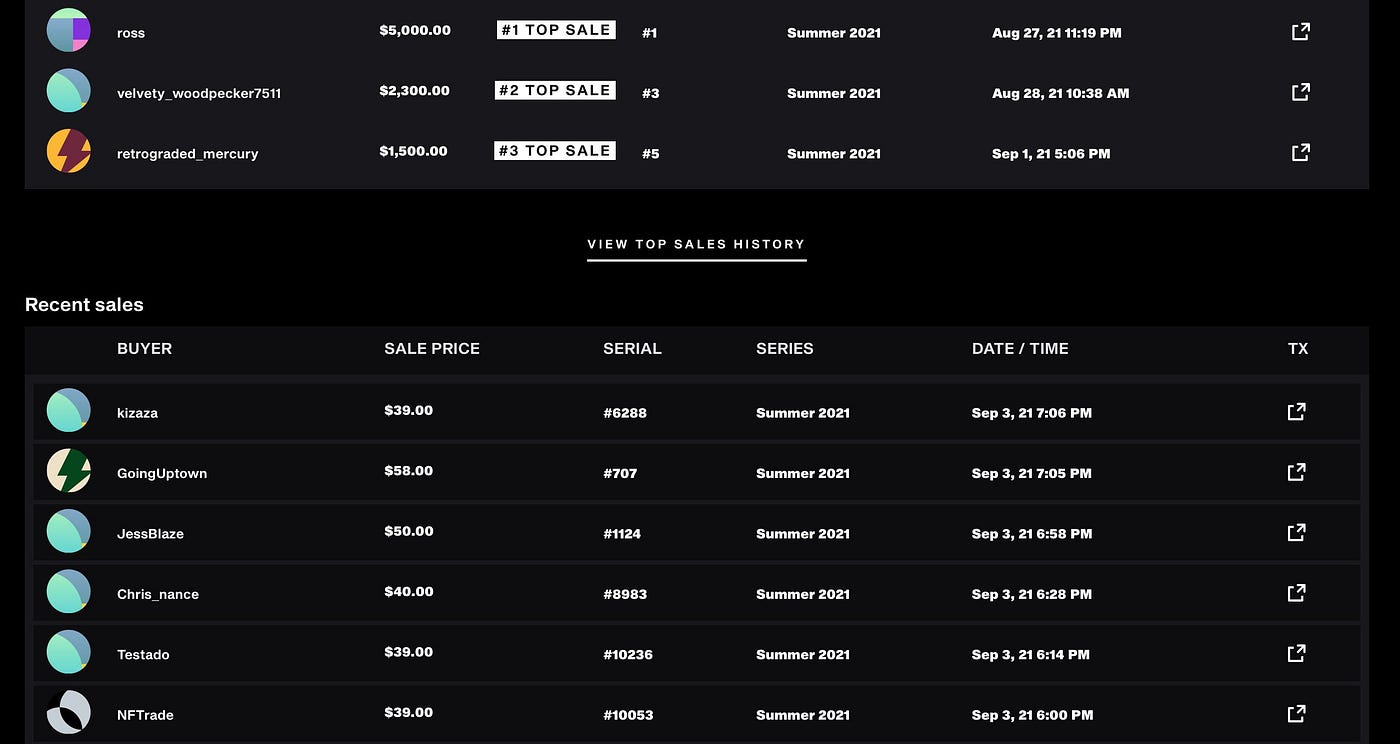Open buyer name velvety_woodpecker7511
Screen dimensions: 1400x744
(199, 94)
